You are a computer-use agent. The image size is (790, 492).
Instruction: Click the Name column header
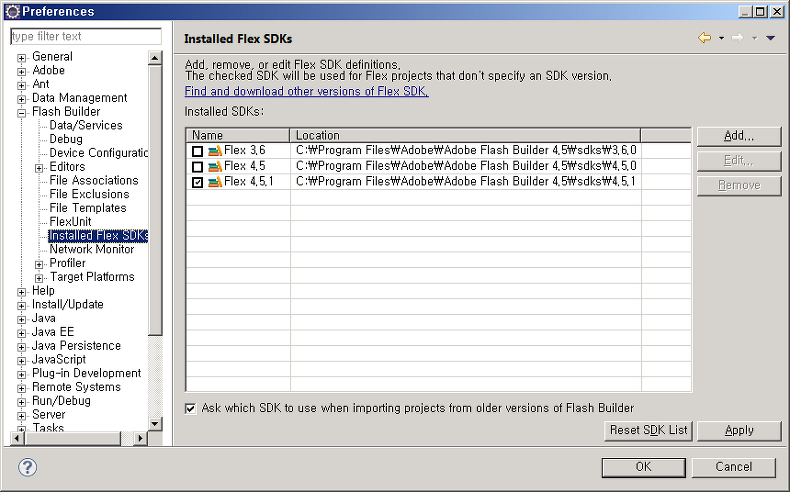[238, 135]
